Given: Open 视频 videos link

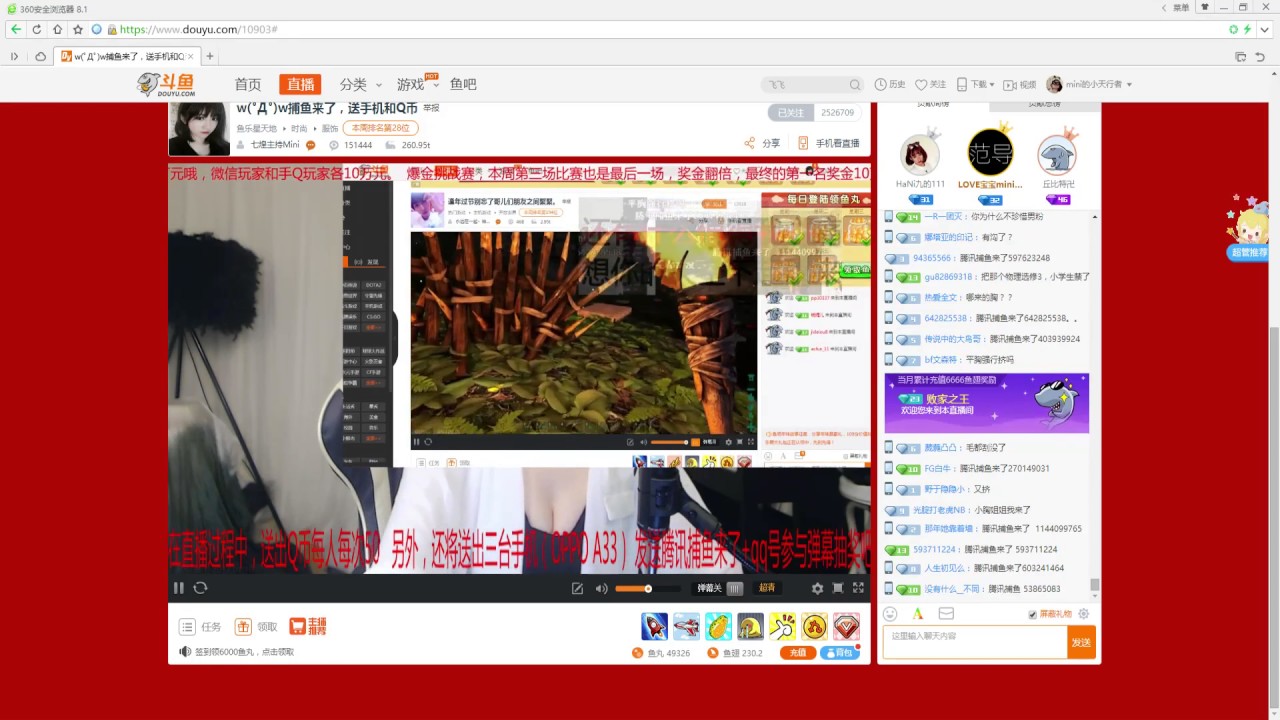Looking at the screenshot, I should pyautogui.click(x=1020, y=85).
